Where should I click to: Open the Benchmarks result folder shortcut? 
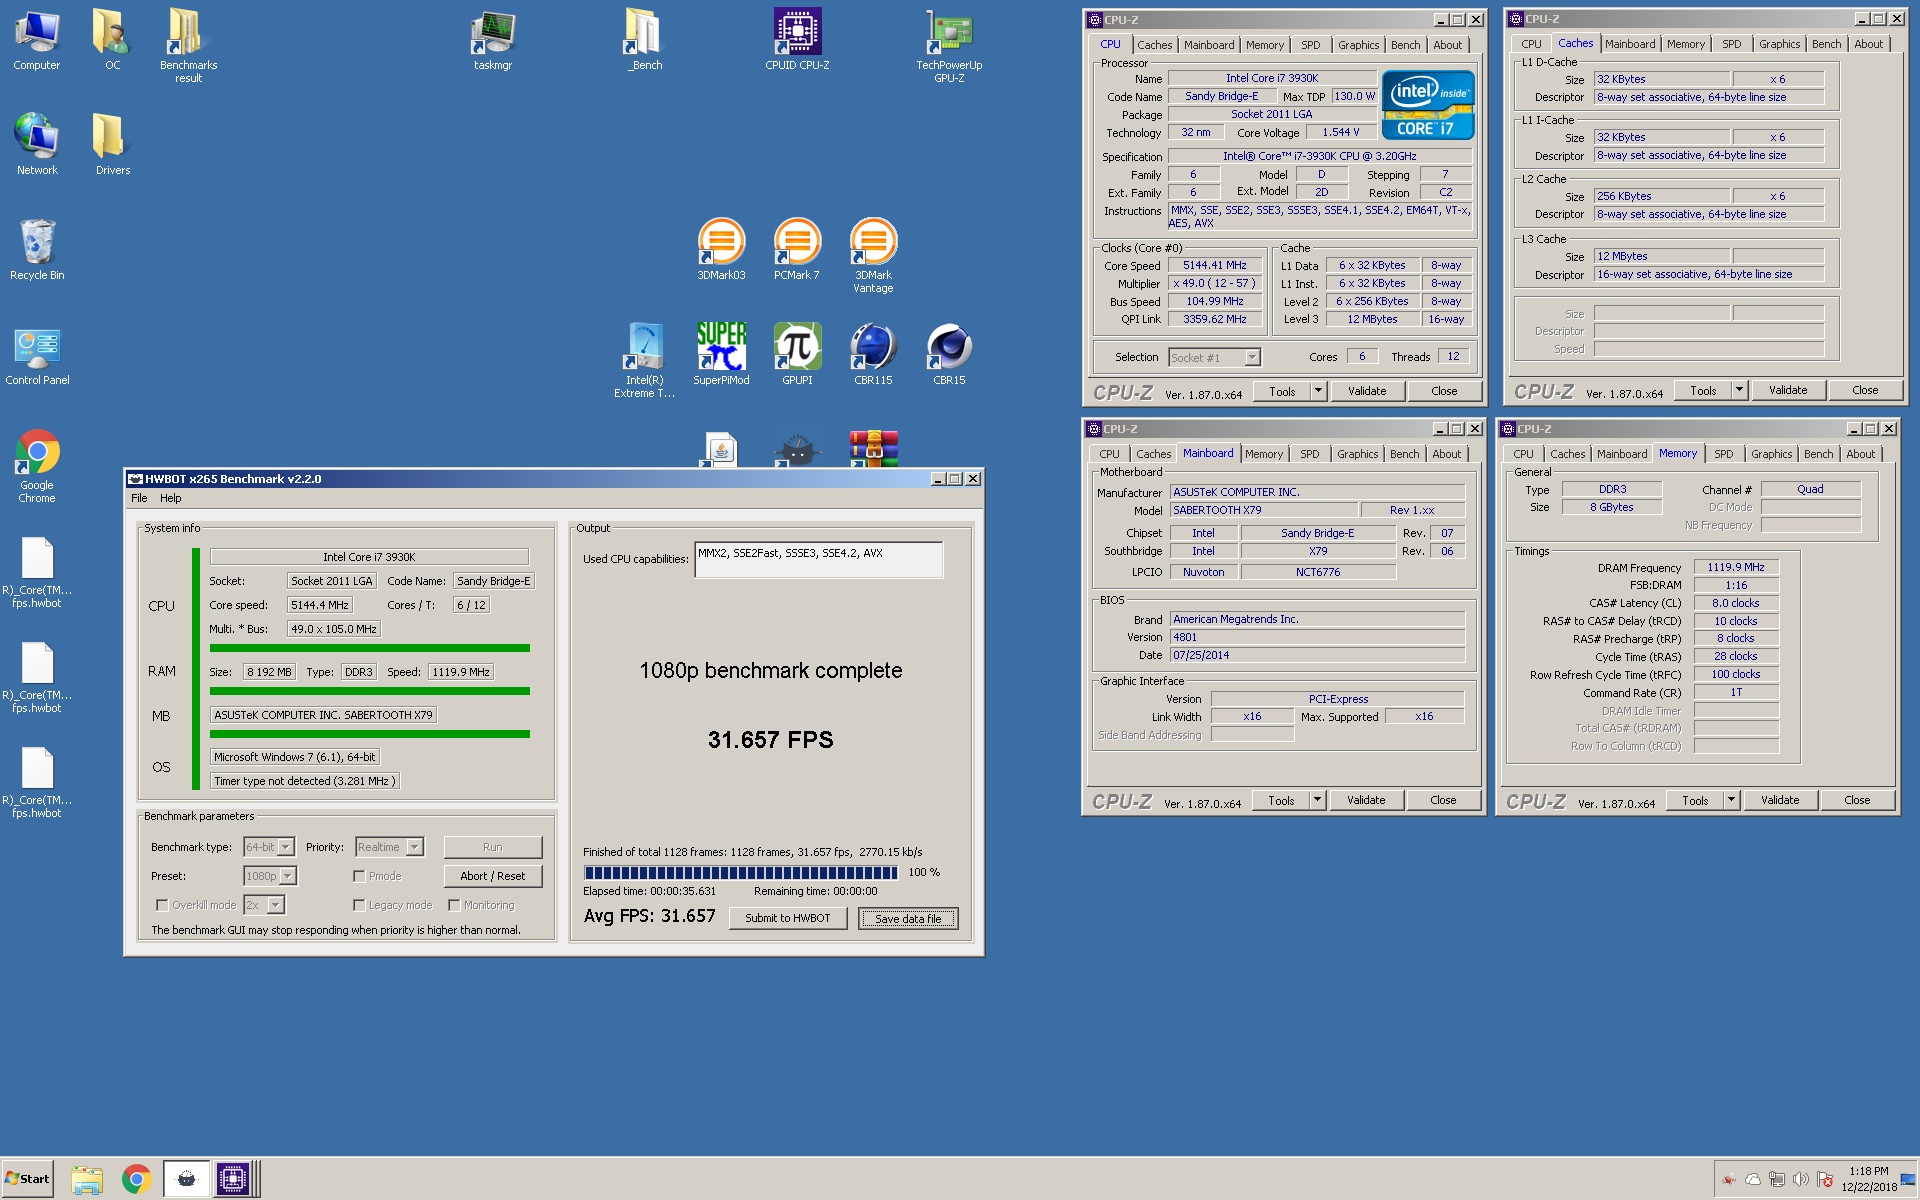tap(188, 45)
